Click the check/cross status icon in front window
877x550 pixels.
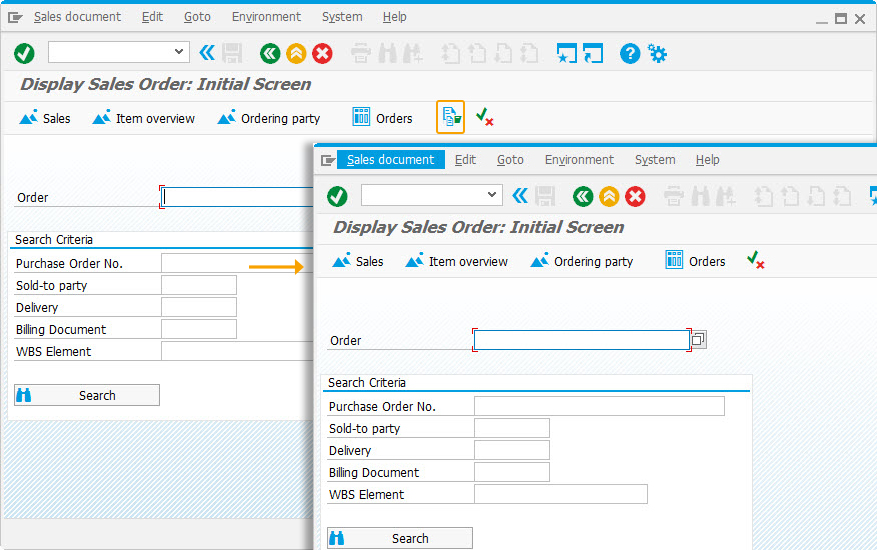[x=756, y=260]
